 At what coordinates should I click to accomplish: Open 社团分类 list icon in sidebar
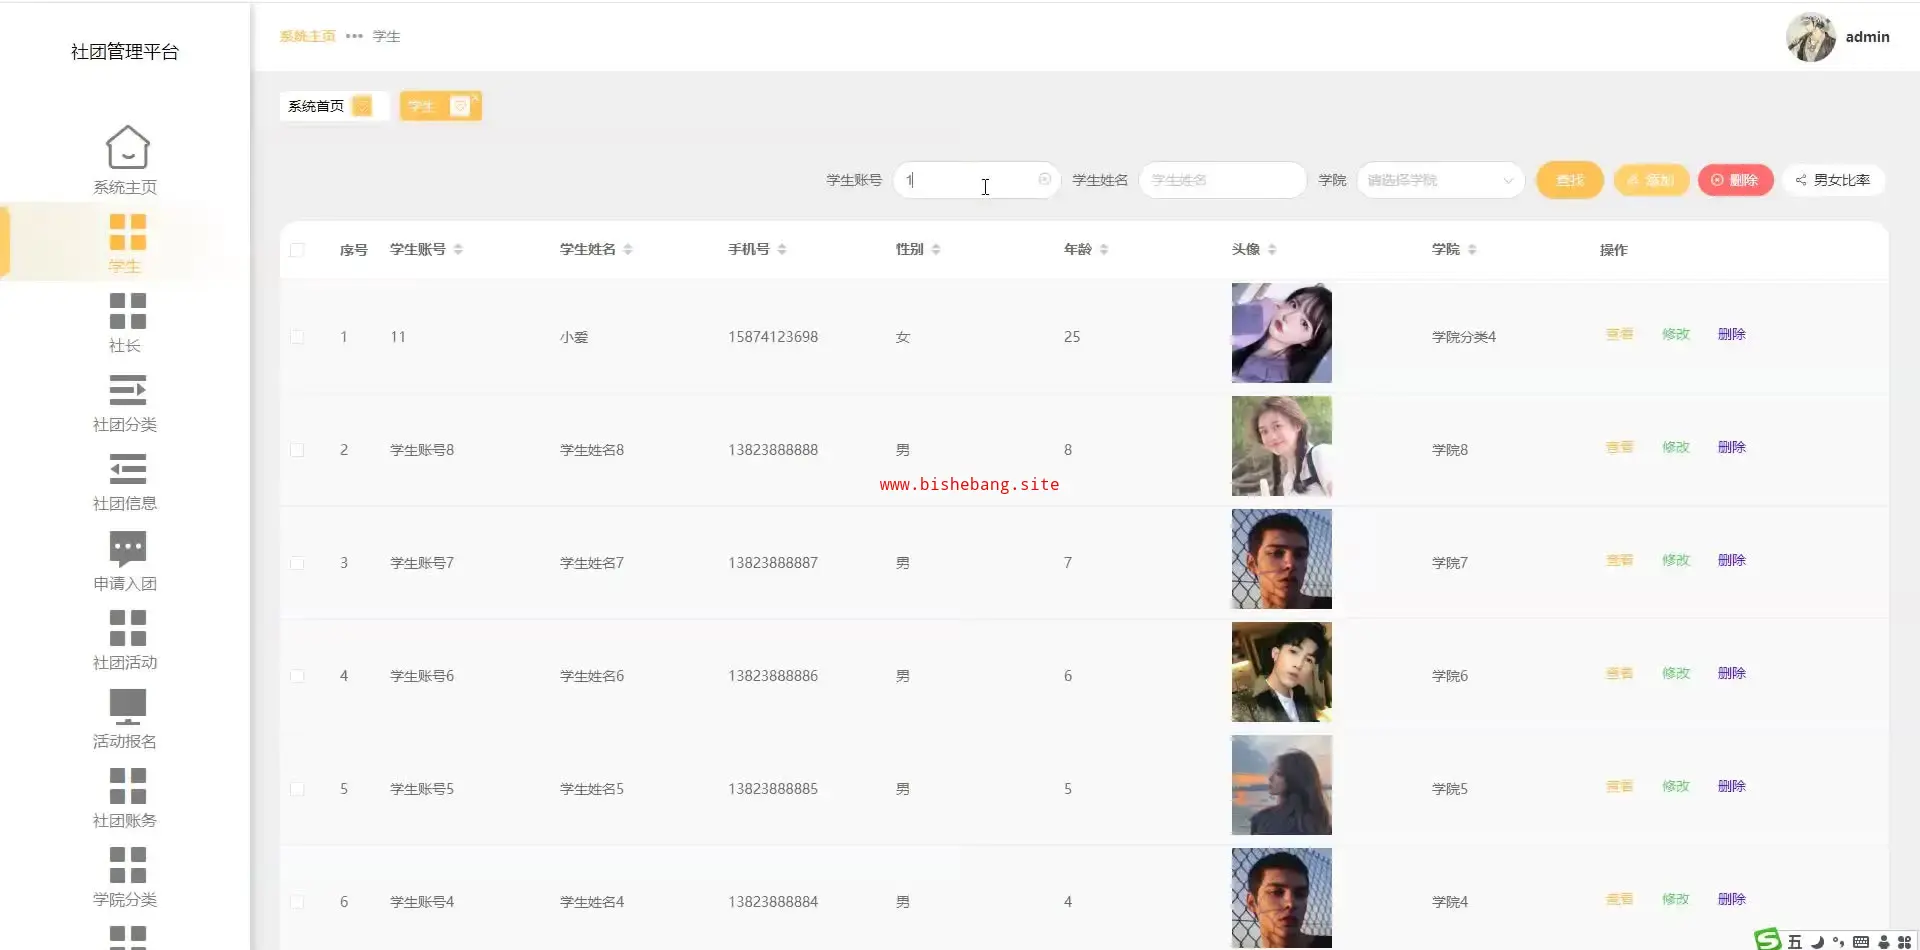pos(127,390)
